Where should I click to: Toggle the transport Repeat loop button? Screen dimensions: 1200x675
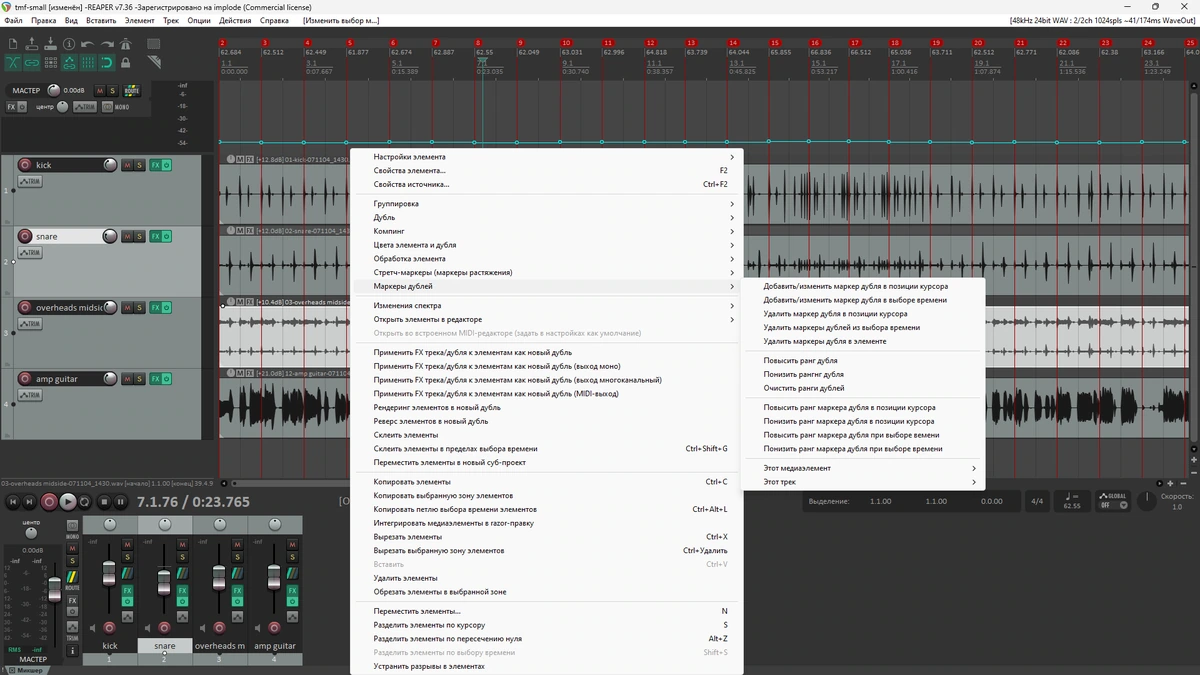86,502
